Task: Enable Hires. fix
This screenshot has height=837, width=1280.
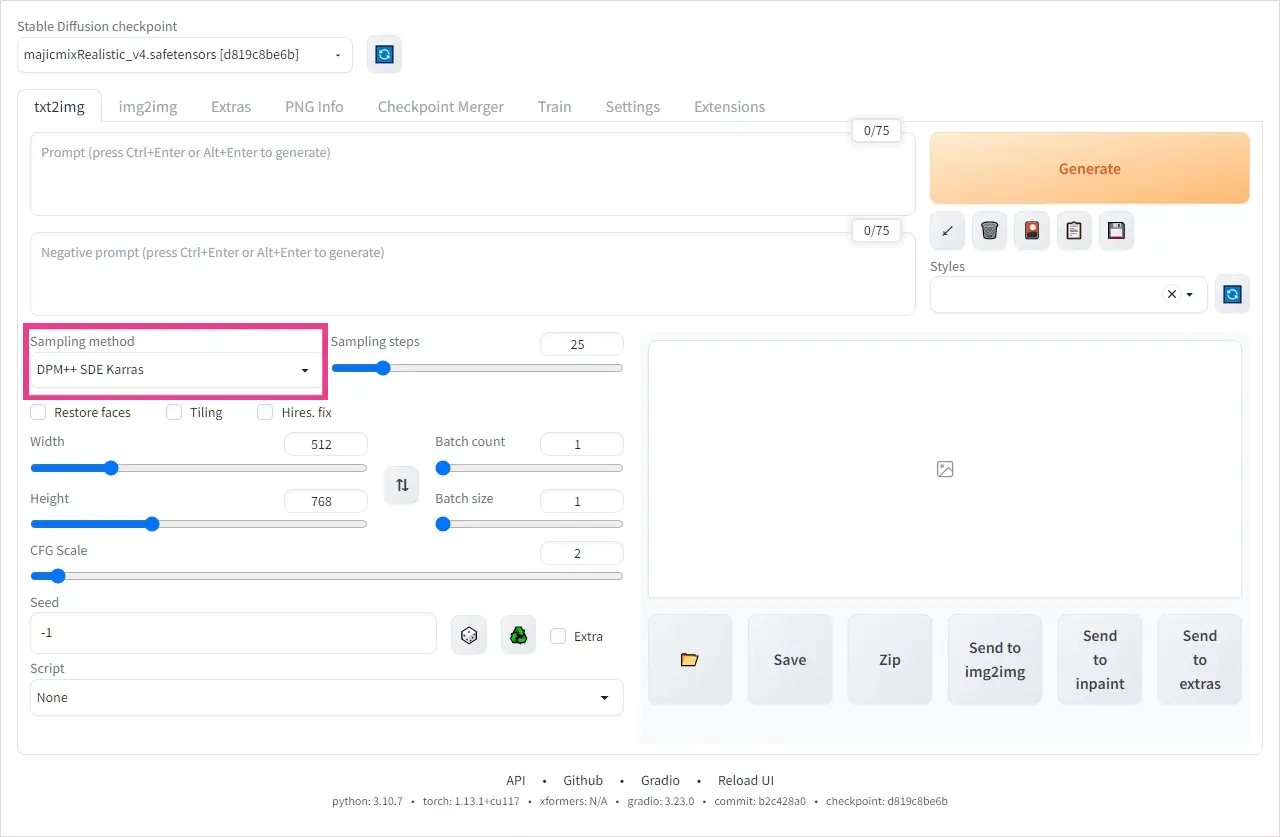Action: tap(265, 412)
